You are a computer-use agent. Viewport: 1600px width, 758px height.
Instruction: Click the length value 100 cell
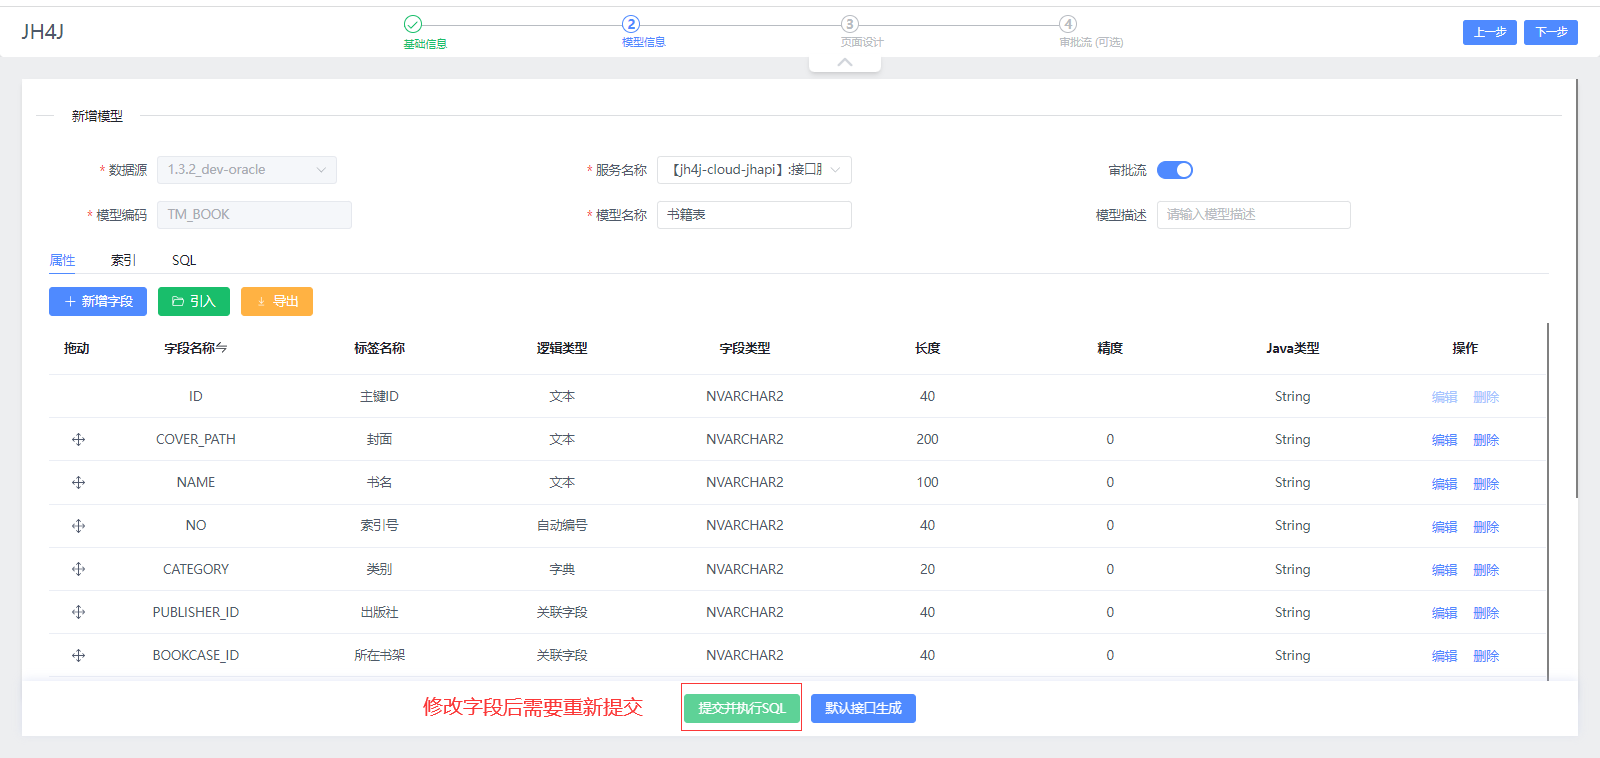pos(928,482)
